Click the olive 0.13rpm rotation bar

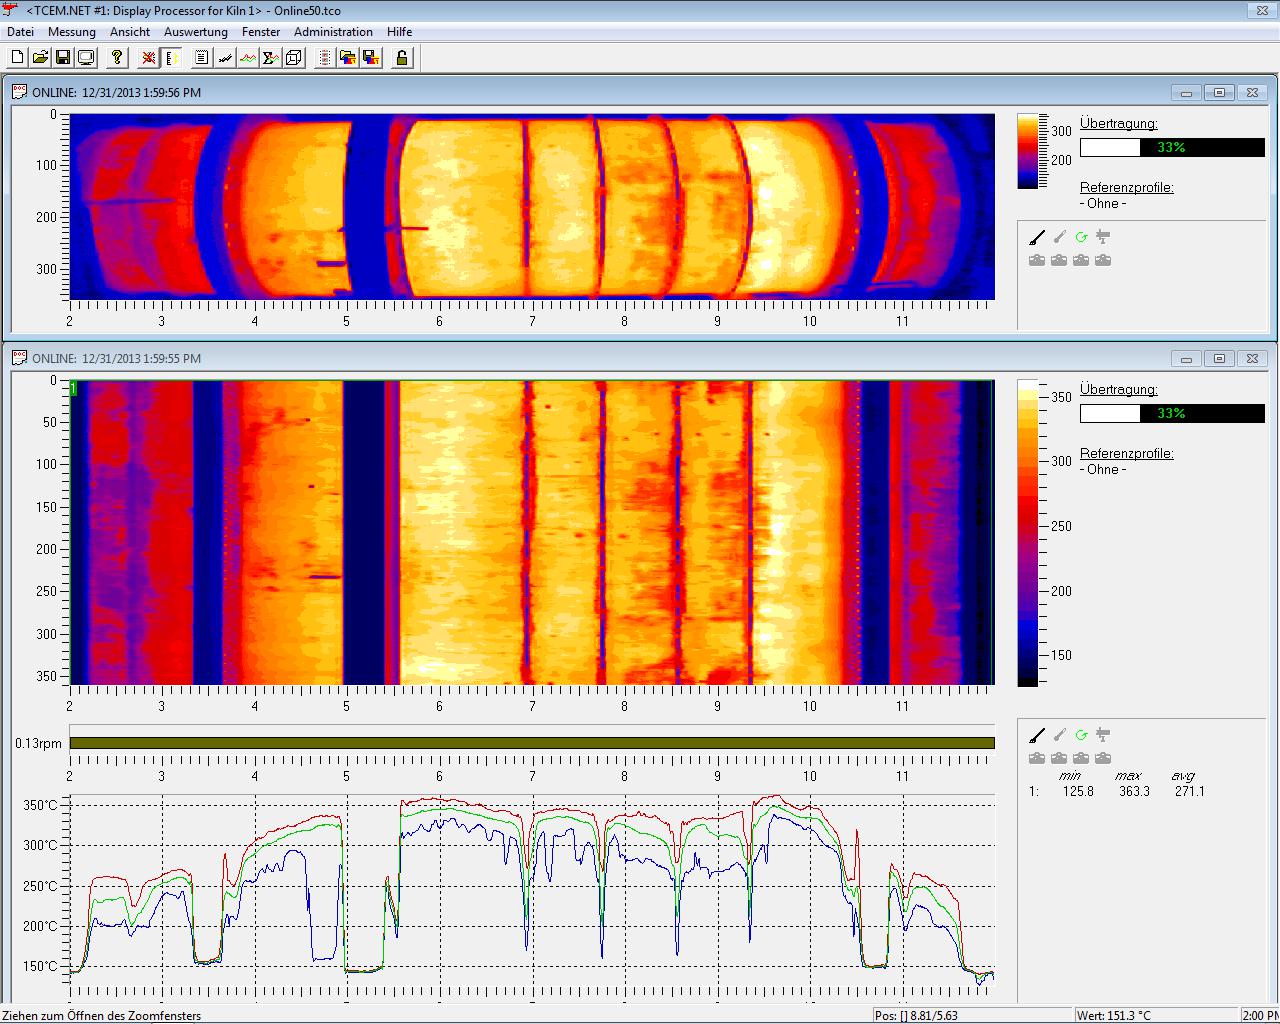[532, 743]
